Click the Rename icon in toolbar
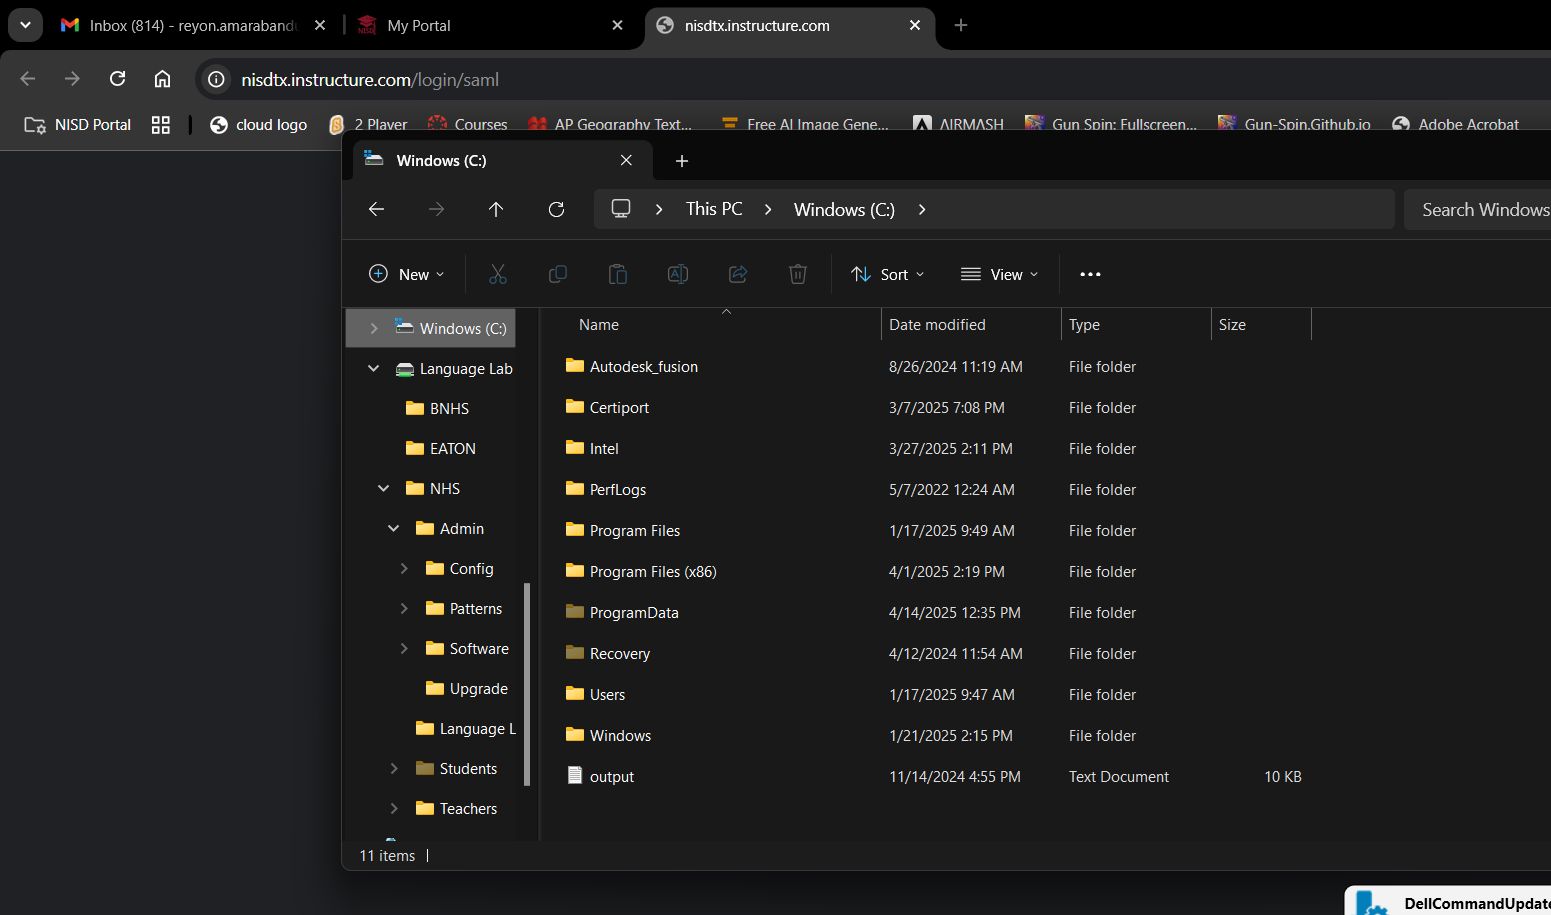Image resolution: width=1551 pixels, height=915 pixels. coord(678,274)
